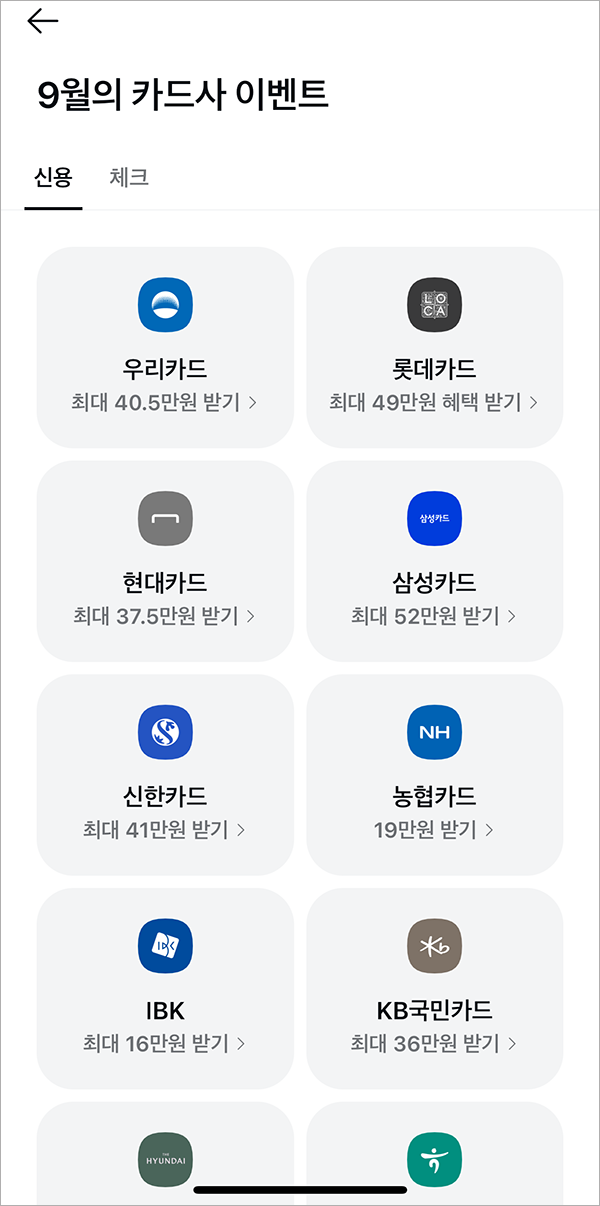The width and height of the screenshot is (600, 1206).
Task: Select the 롯데카드 LOCA logo
Action: [x=435, y=305]
